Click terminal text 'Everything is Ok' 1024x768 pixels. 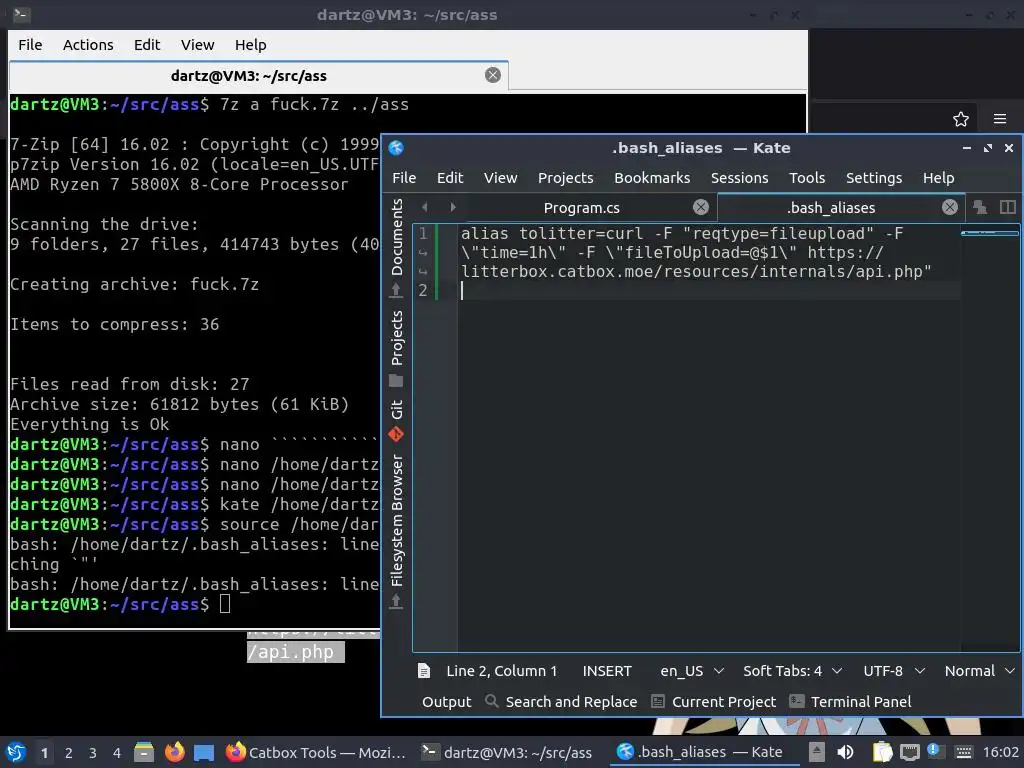(x=89, y=424)
